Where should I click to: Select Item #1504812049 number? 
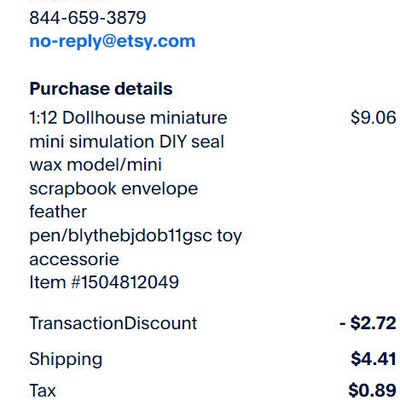pos(104,283)
